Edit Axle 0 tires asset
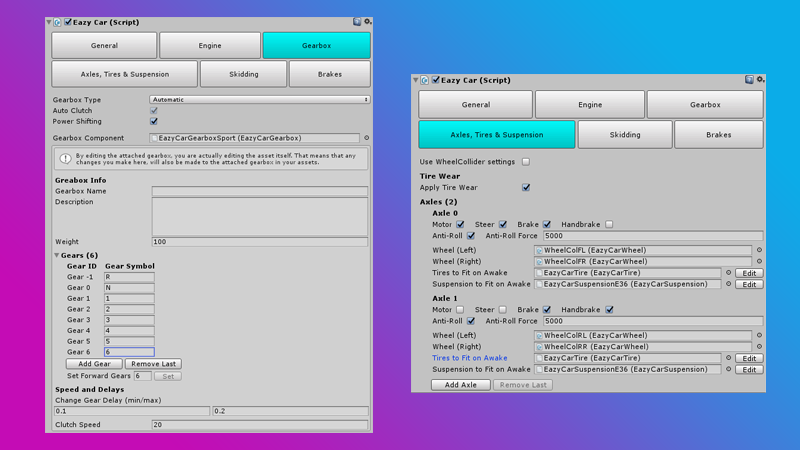 (749, 273)
